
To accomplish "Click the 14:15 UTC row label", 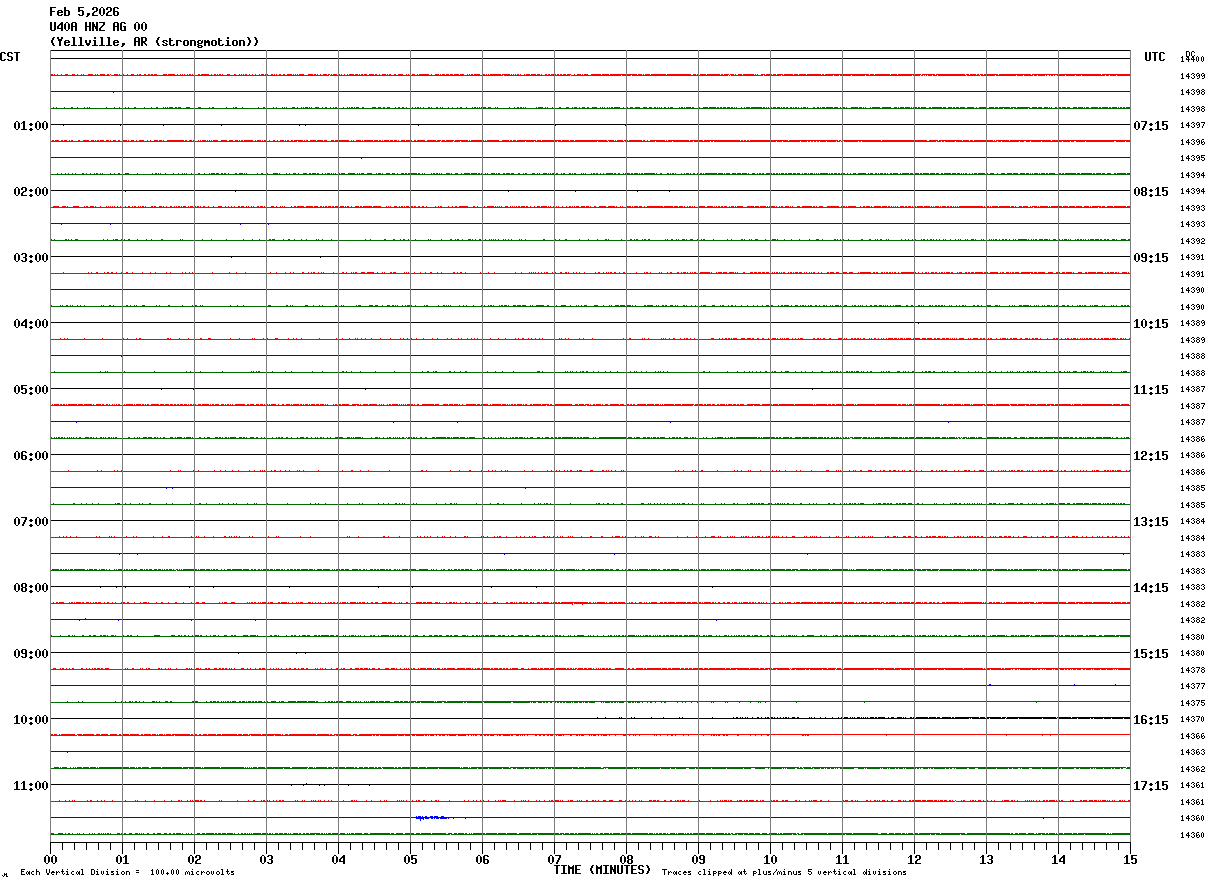I will tap(1151, 588).
